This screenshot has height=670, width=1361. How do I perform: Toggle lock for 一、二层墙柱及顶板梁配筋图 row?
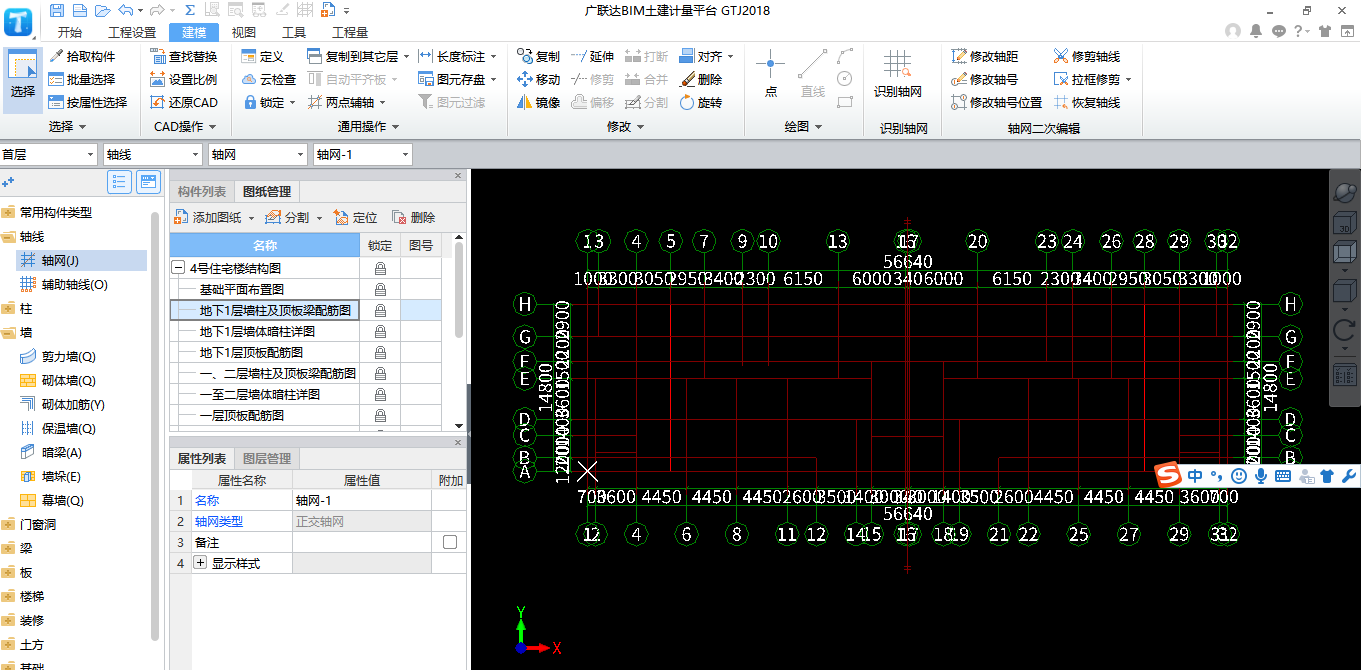[380, 374]
